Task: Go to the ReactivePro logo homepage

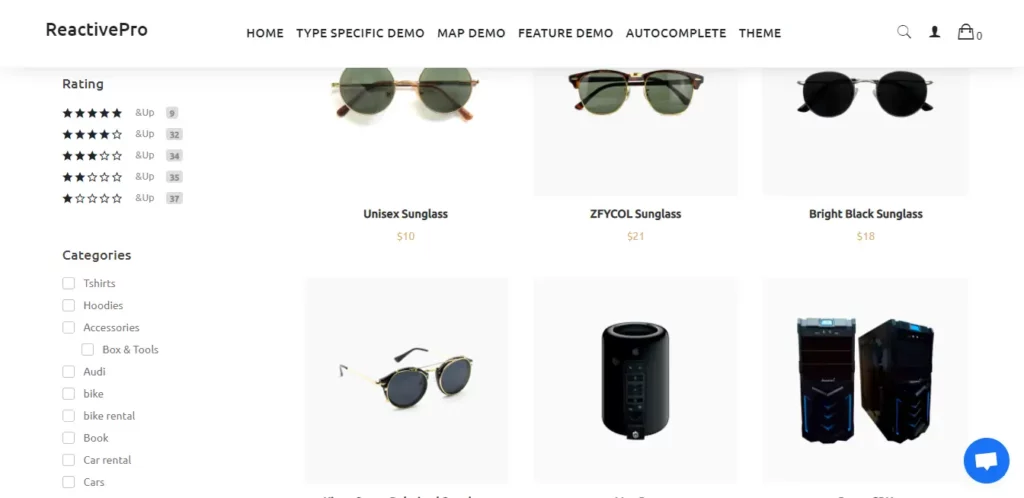Action: tap(97, 29)
